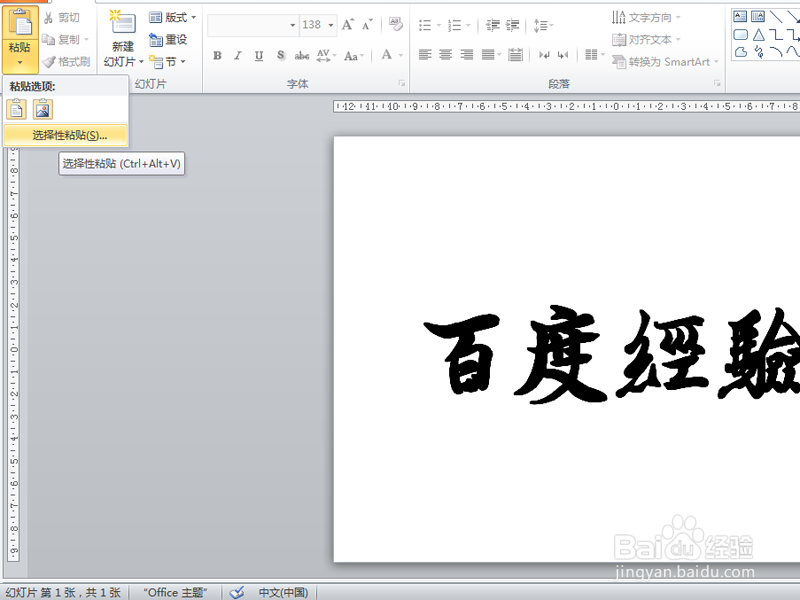Increase font size with the large A
Viewport: 800px width, 600px height.
[348, 24]
